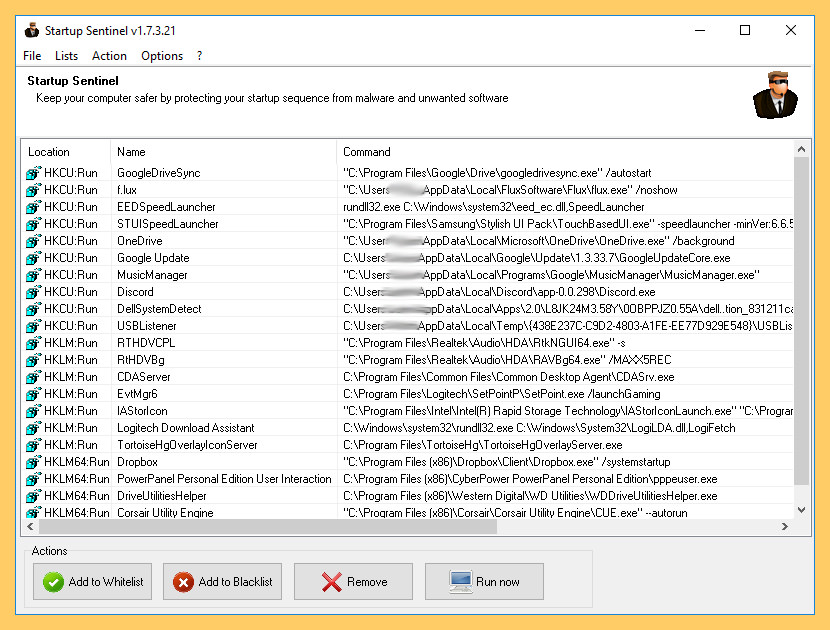Select the Corsair Utility Engine name cell
This screenshot has height=630, width=830.
(165, 512)
